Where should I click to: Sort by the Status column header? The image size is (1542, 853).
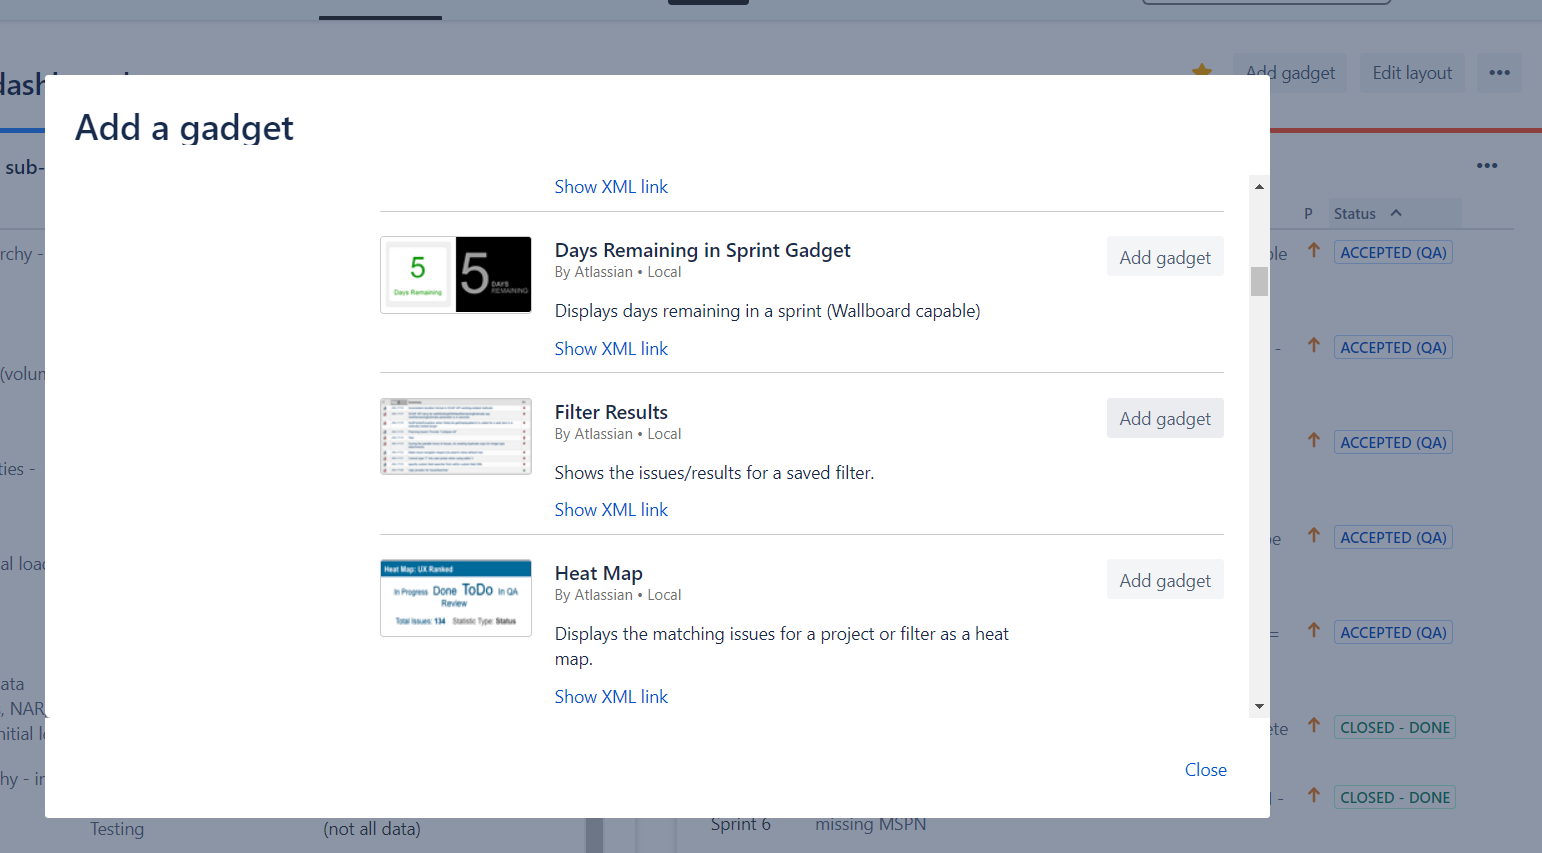[x=1355, y=214]
